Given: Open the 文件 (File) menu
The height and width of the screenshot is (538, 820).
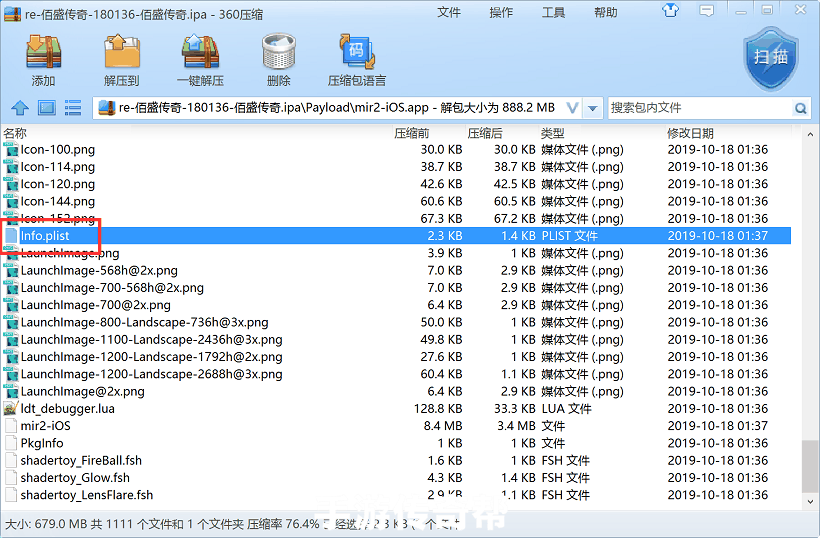Looking at the screenshot, I should point(449,12).
